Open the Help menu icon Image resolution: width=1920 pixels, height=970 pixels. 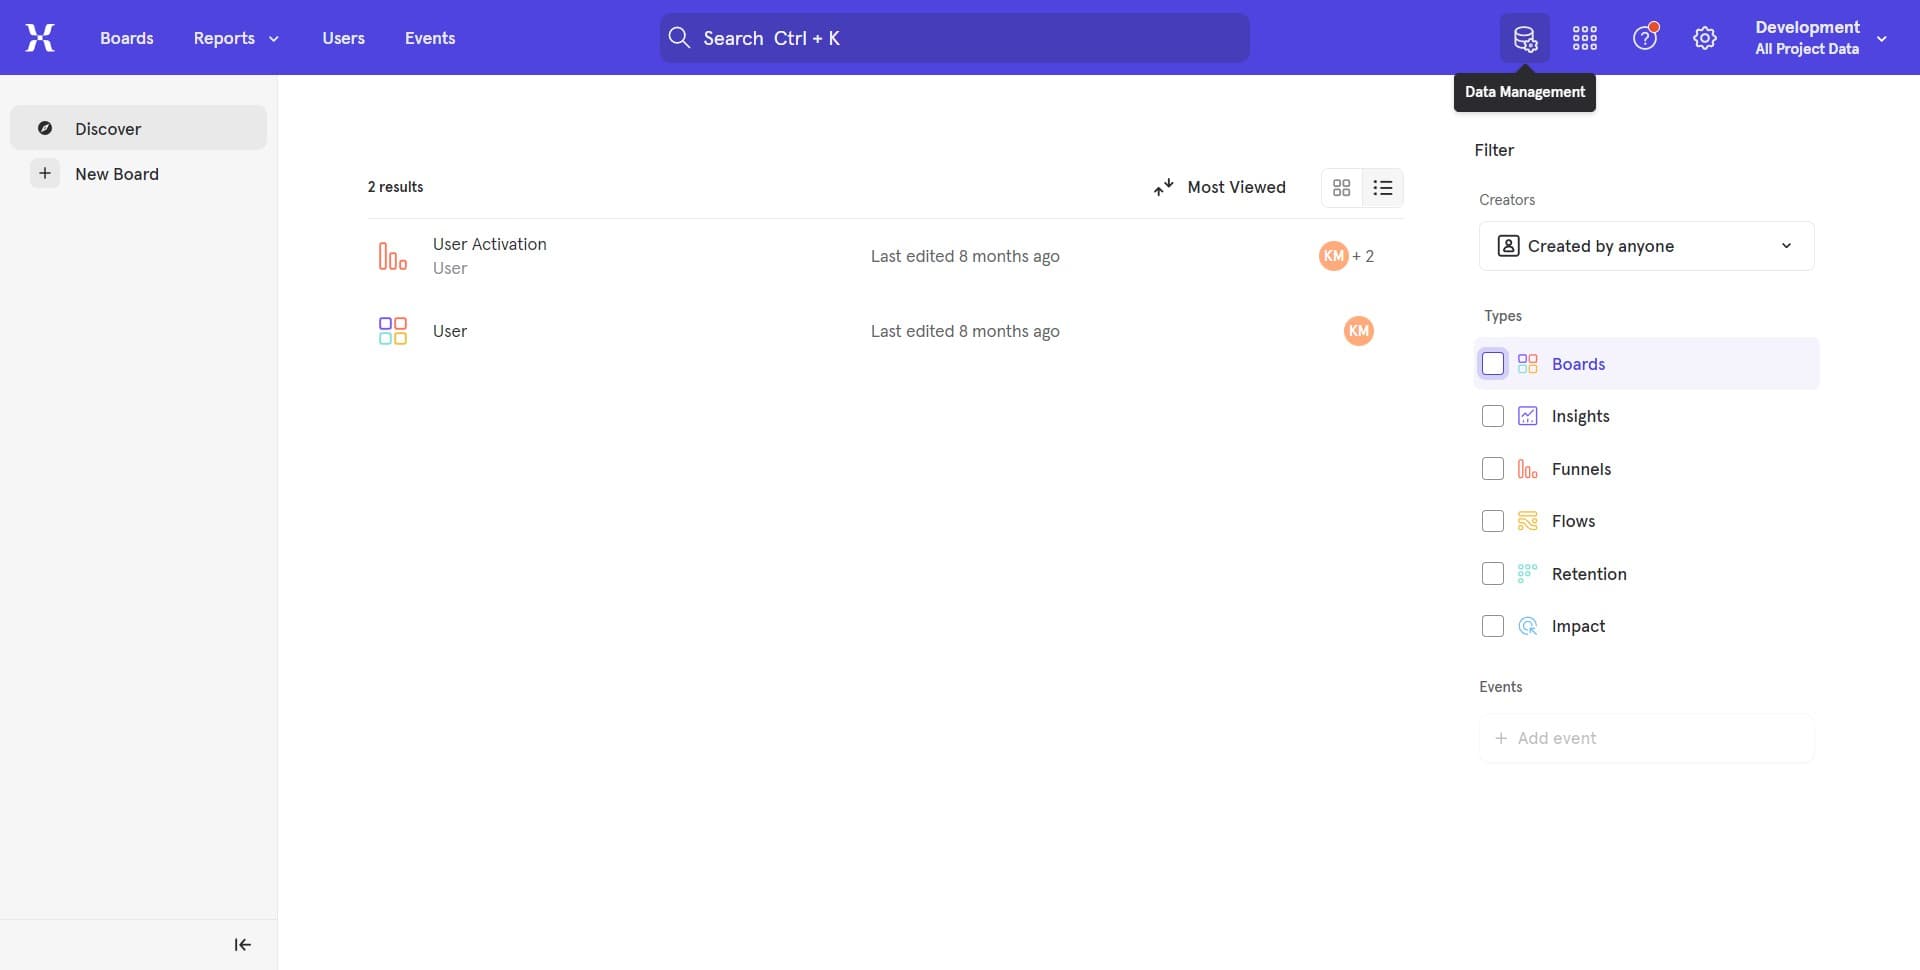pyautogui.click(x=1644, y=37)
